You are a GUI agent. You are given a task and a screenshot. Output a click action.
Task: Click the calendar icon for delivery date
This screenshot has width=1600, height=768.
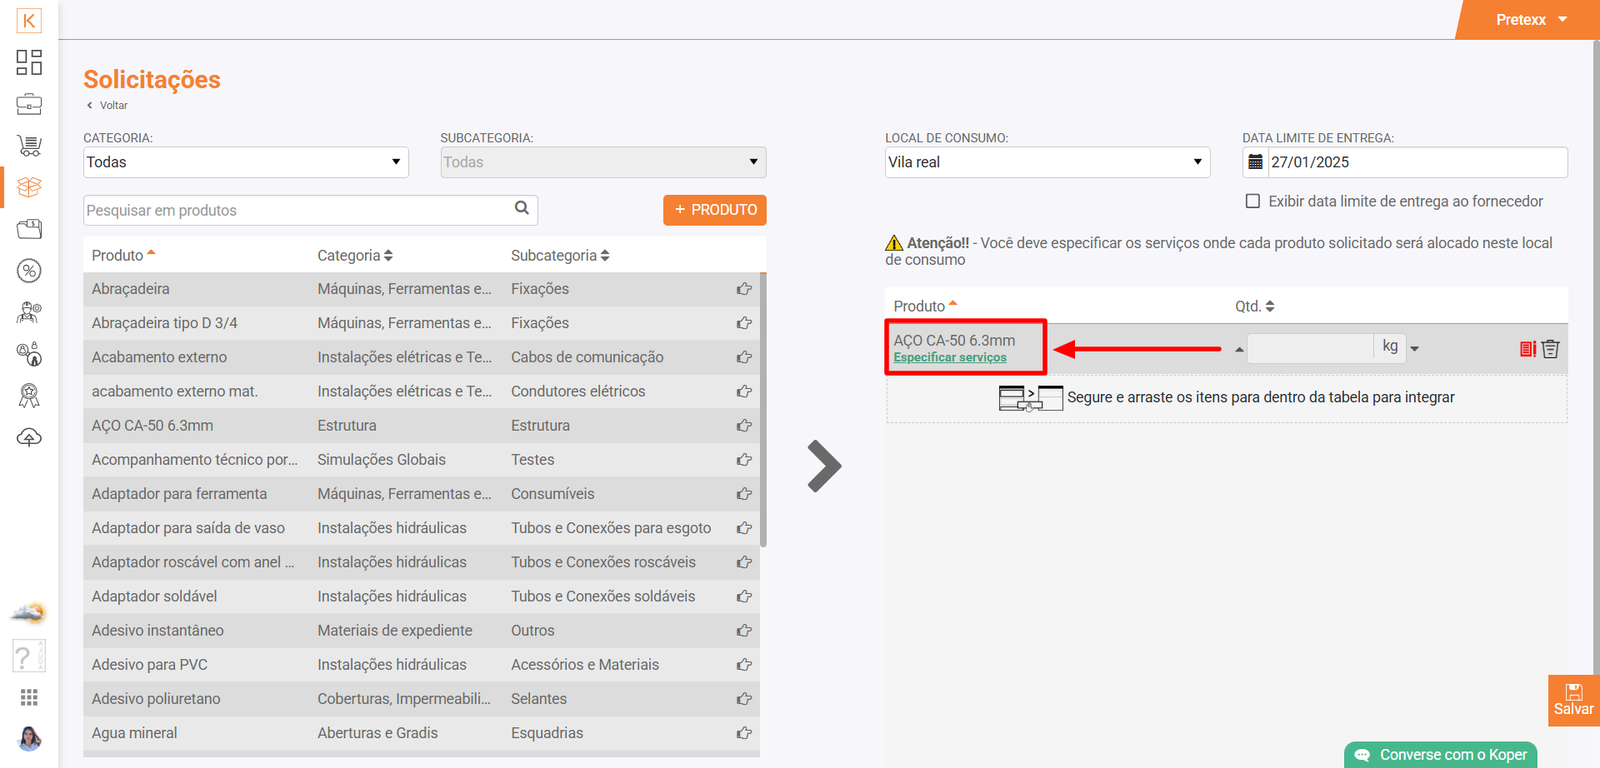click(x=1255, y=162)
